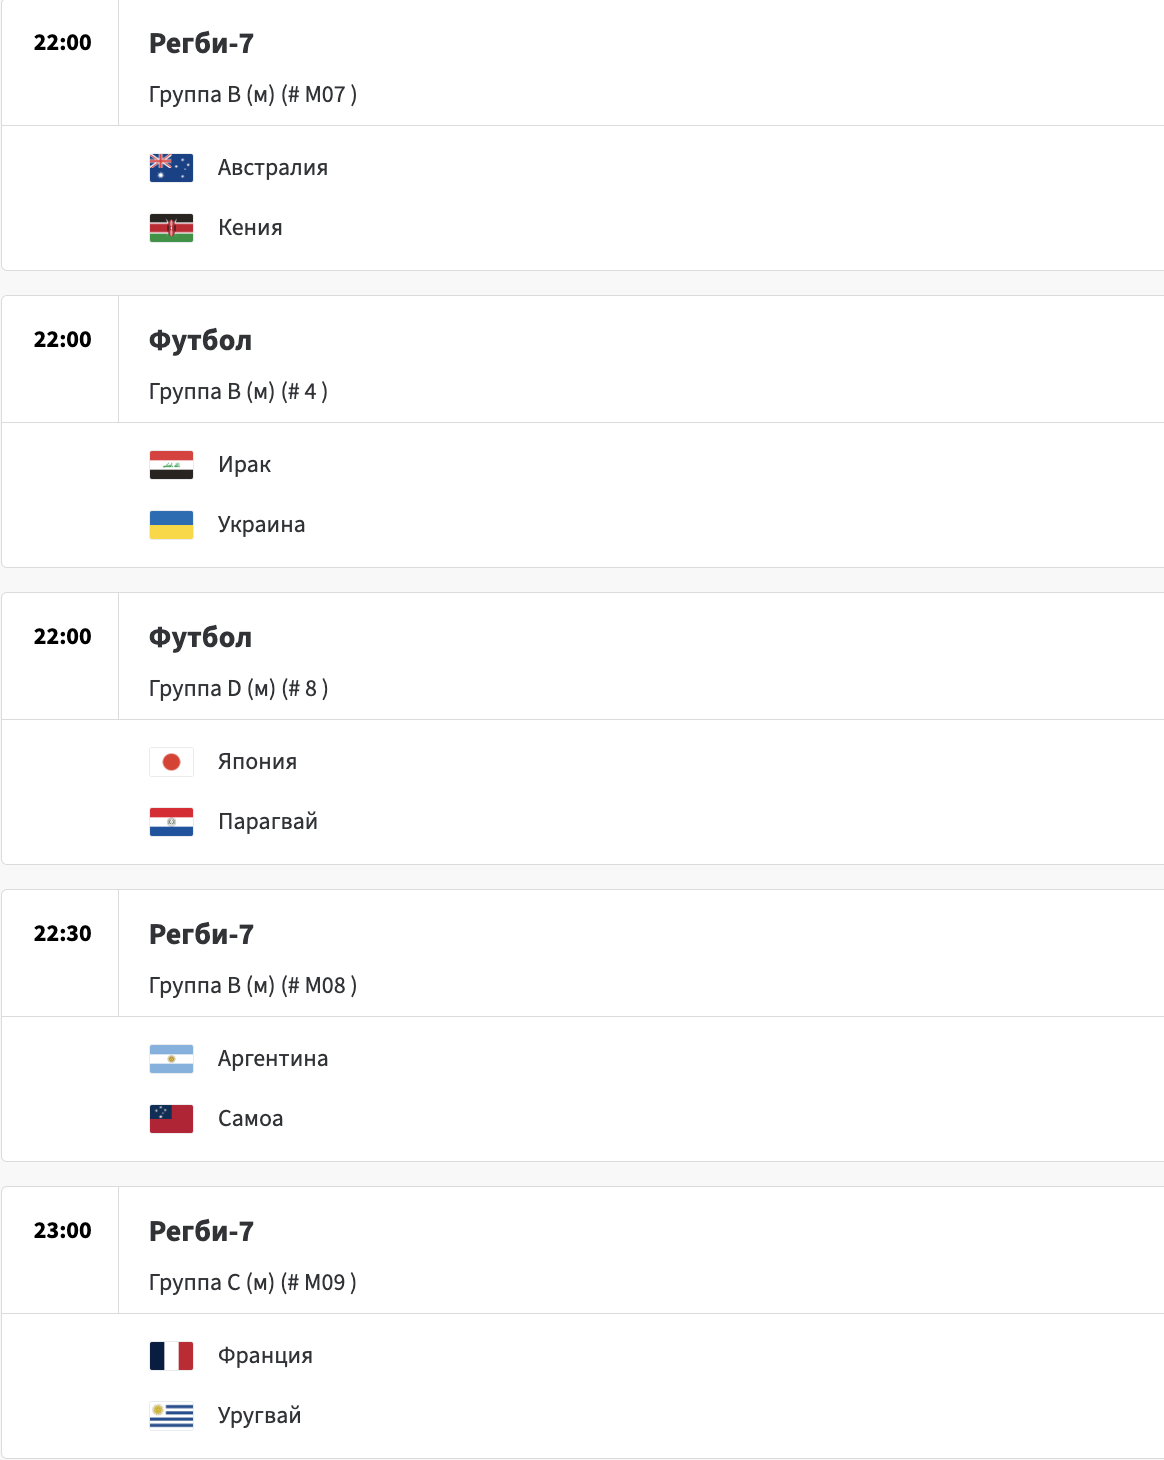Click the 22:30 time label
This screenshot has height=1460, width=1164.
click(62, 934)
